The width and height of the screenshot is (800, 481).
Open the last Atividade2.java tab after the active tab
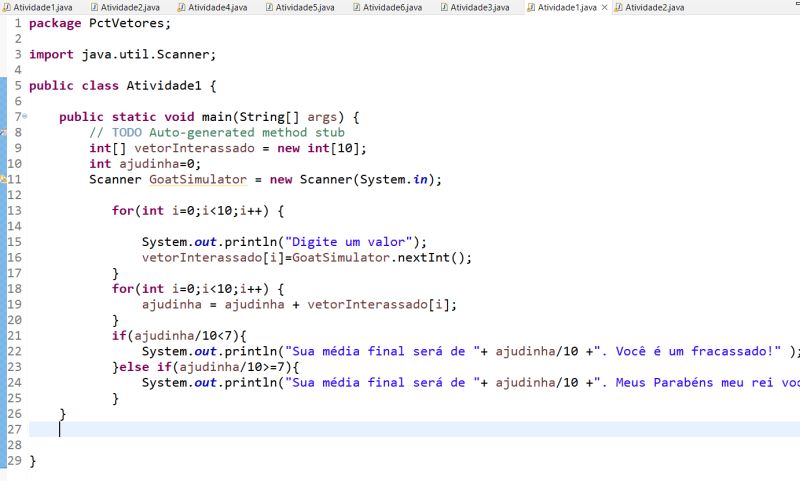649,7
